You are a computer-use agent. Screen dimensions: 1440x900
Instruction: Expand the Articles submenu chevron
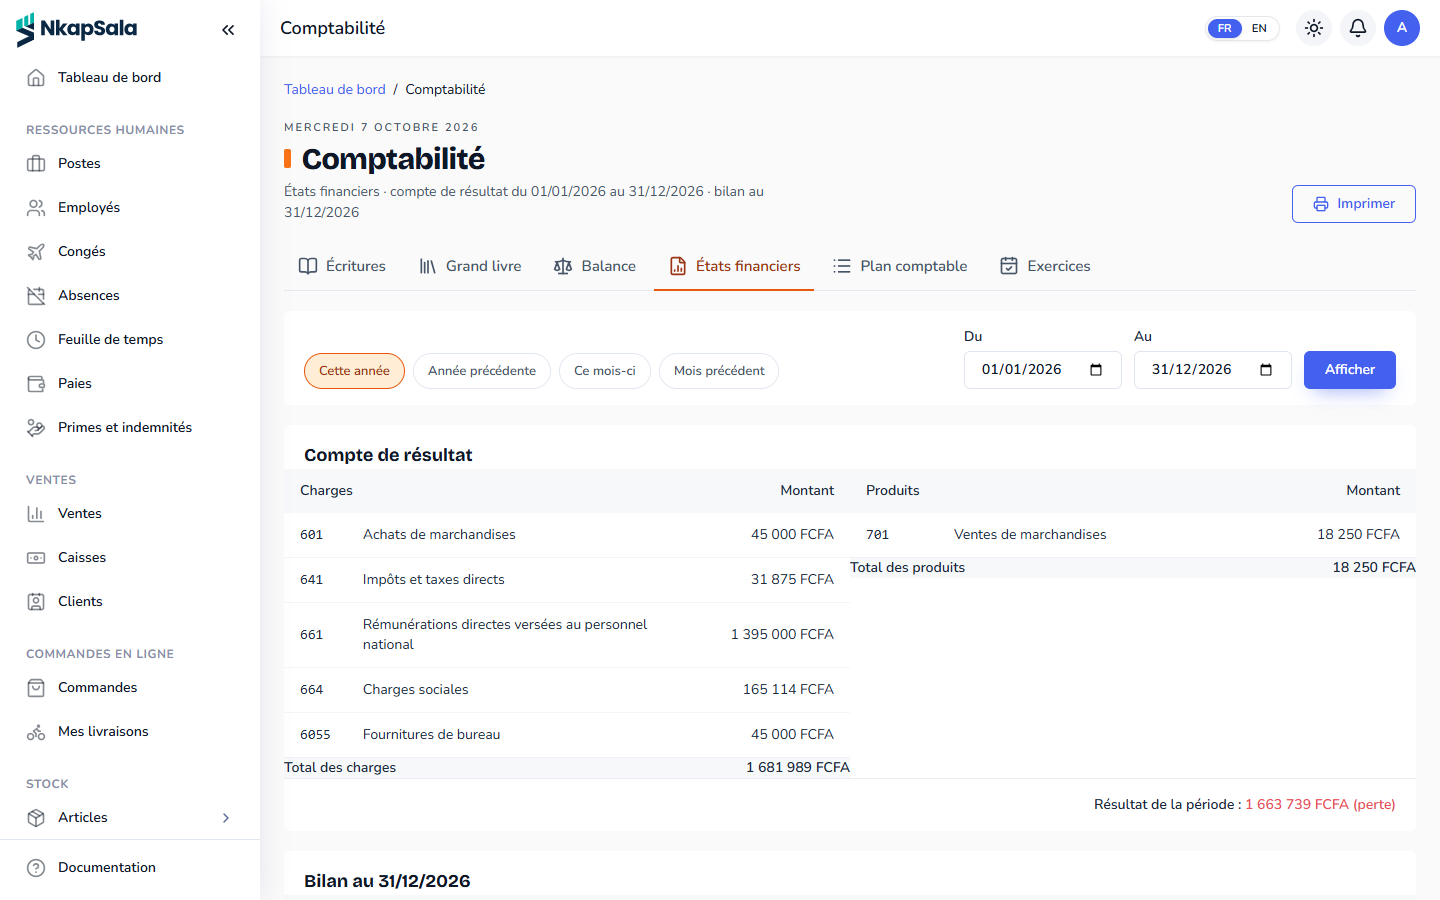(x=226, y=817)
